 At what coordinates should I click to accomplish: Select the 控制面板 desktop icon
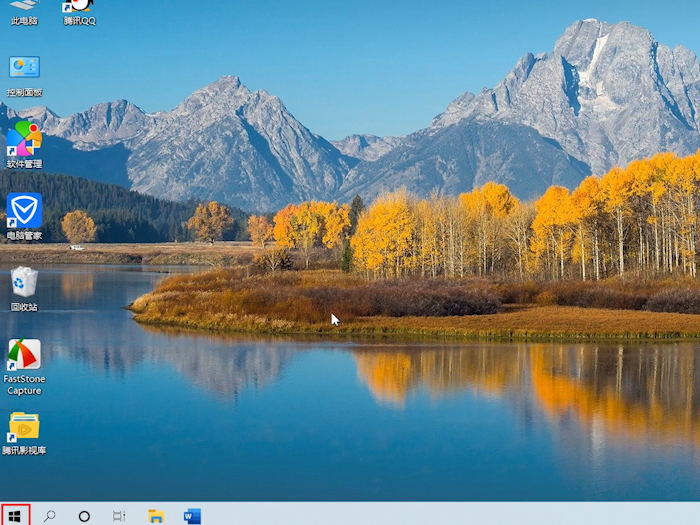(x=24, y=68)
